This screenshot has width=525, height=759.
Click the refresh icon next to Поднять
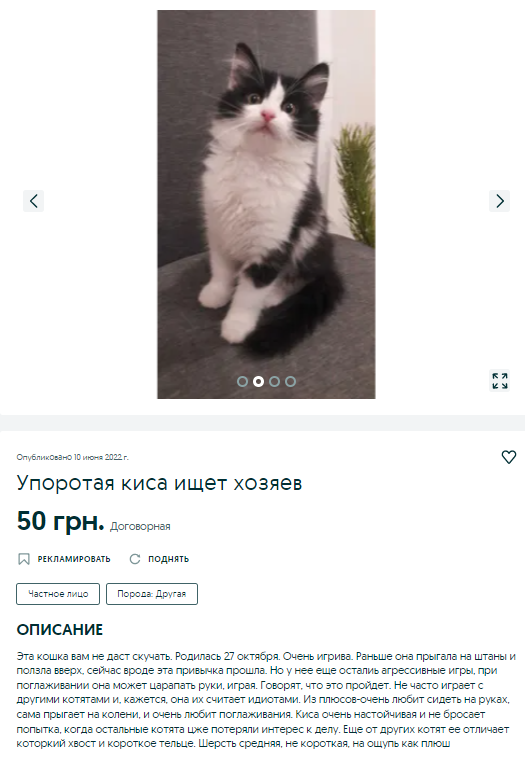coord(135,559)
